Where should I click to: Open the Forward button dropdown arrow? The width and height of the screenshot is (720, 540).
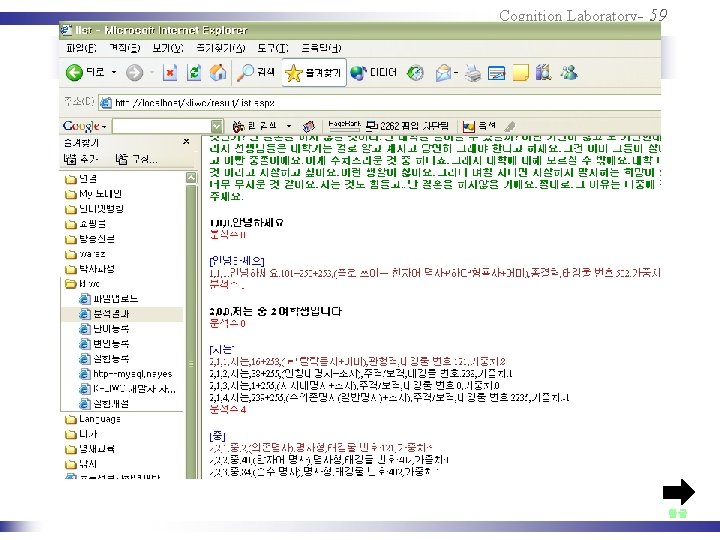tap(152, 72)
